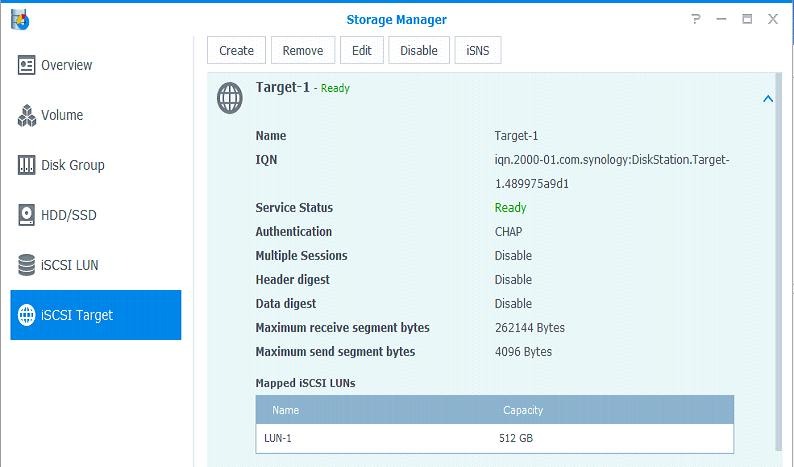Screen dimensions: 794x467
Task: Disable the Target-1 target
Action: pyautogui.click(x=419, y=51)
